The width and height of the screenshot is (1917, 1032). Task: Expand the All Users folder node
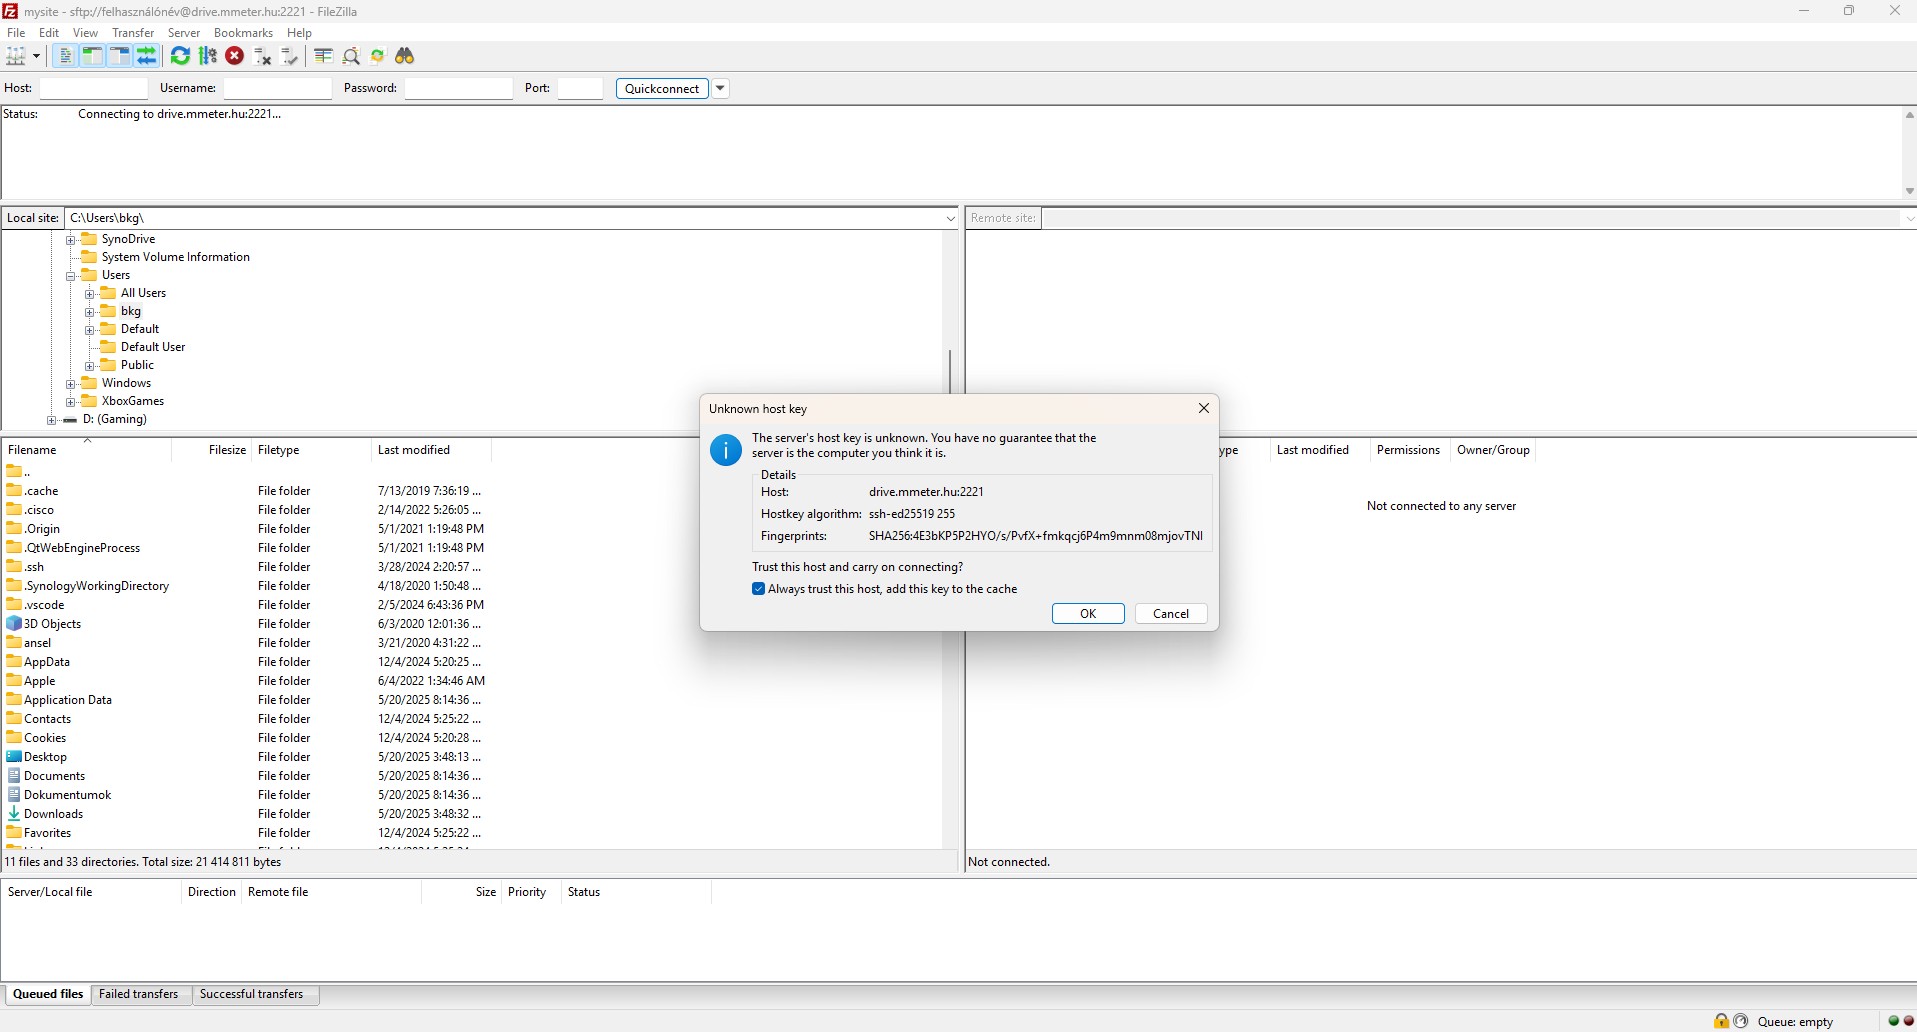coord(90,294)
